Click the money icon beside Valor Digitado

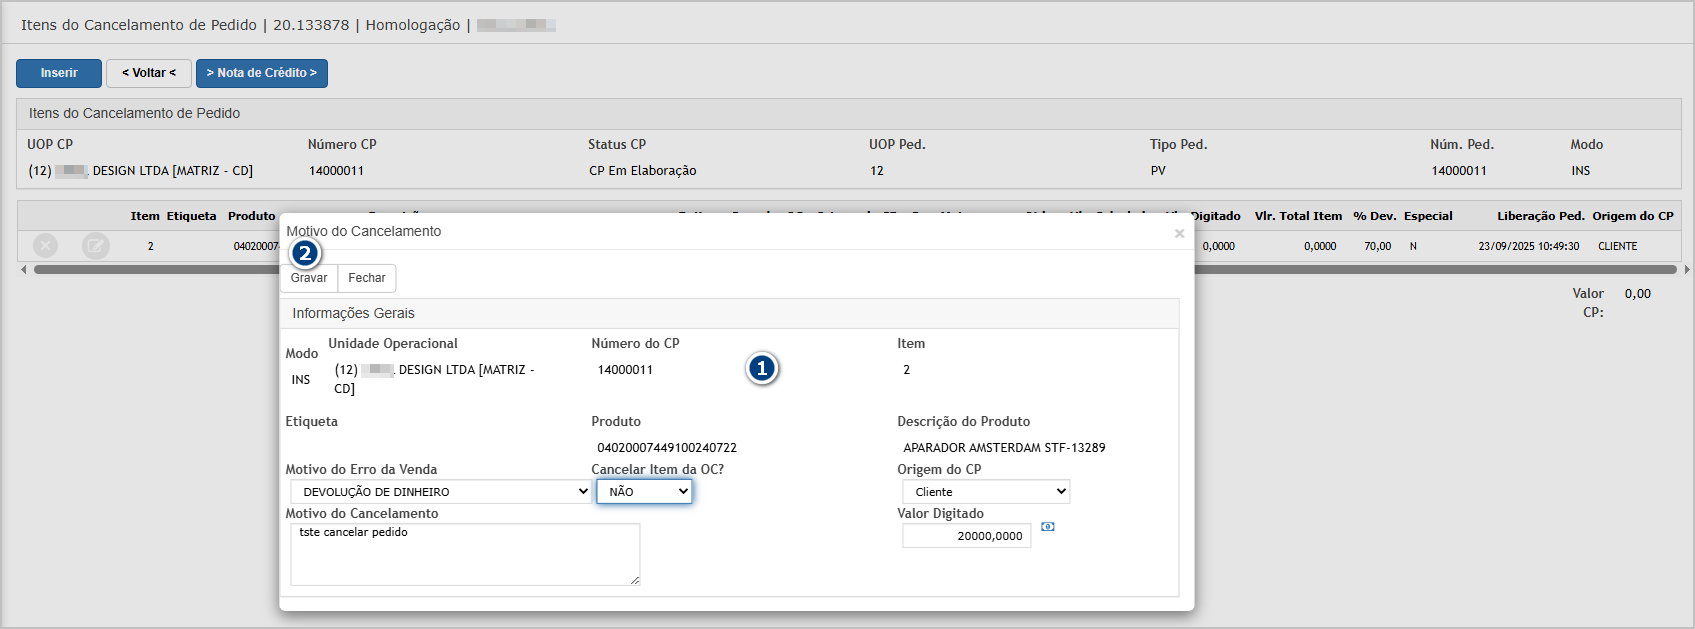[1047, 527]
